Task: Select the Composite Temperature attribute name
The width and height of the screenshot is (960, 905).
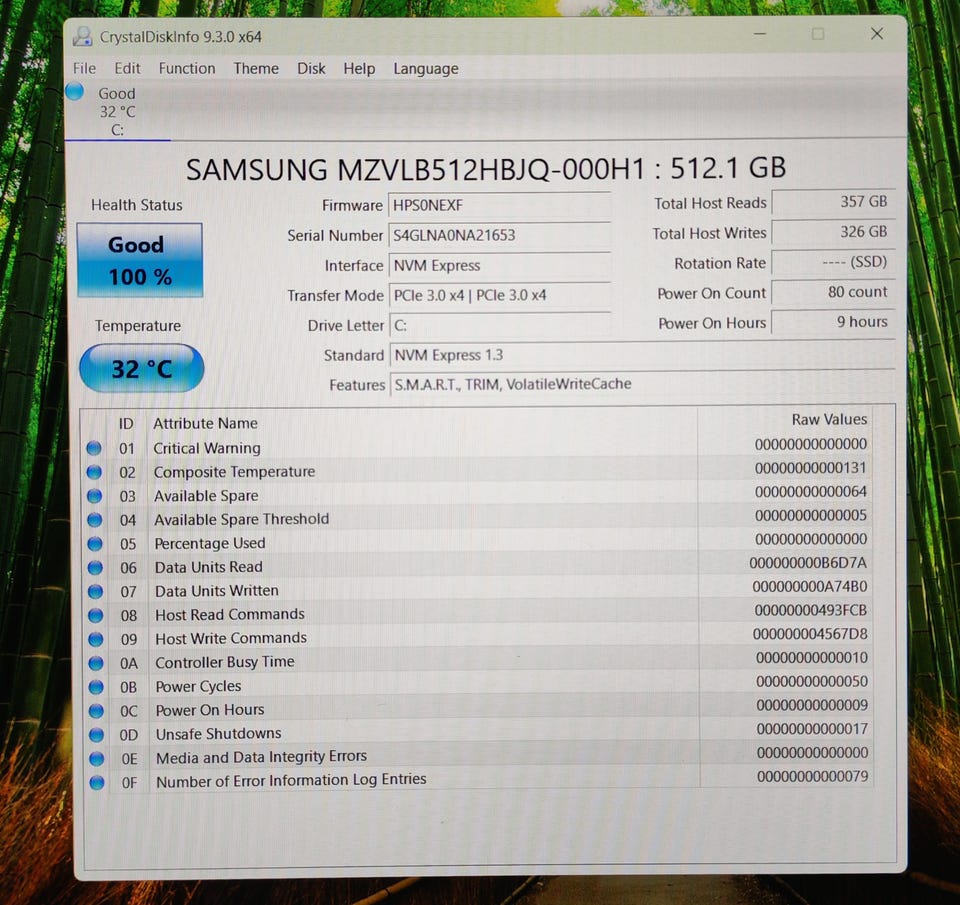Action: click(234, 471)
